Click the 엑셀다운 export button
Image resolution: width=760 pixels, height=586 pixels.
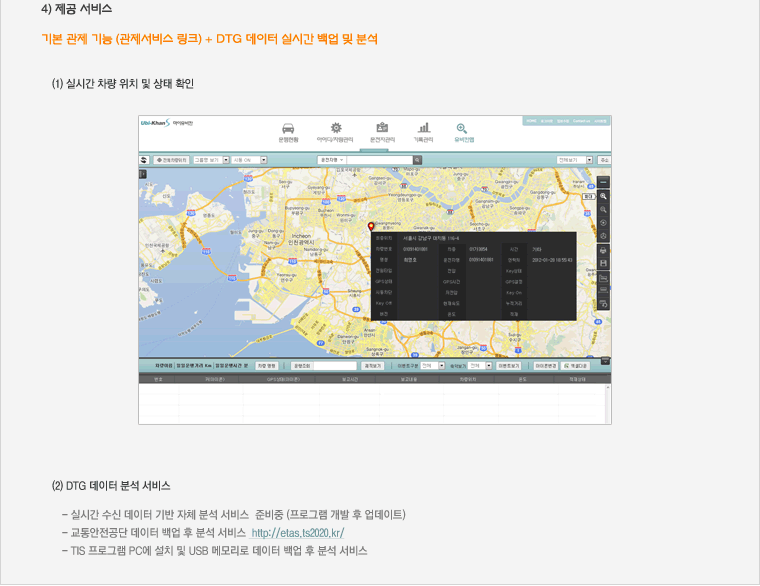575,365
